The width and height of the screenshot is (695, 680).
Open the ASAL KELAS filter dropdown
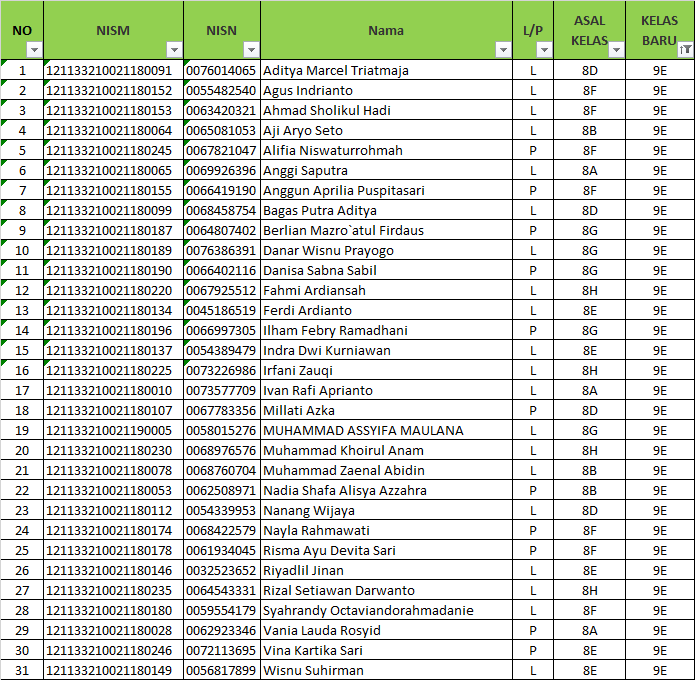click(616, 50)
